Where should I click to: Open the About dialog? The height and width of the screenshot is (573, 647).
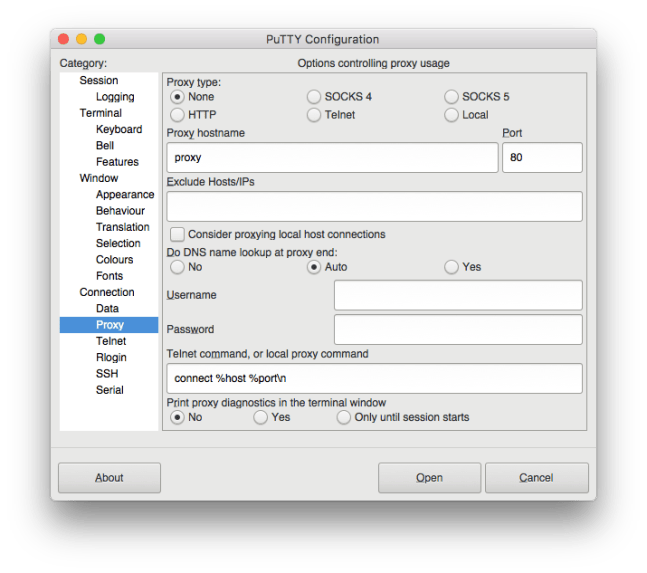[x=109, y=478]
